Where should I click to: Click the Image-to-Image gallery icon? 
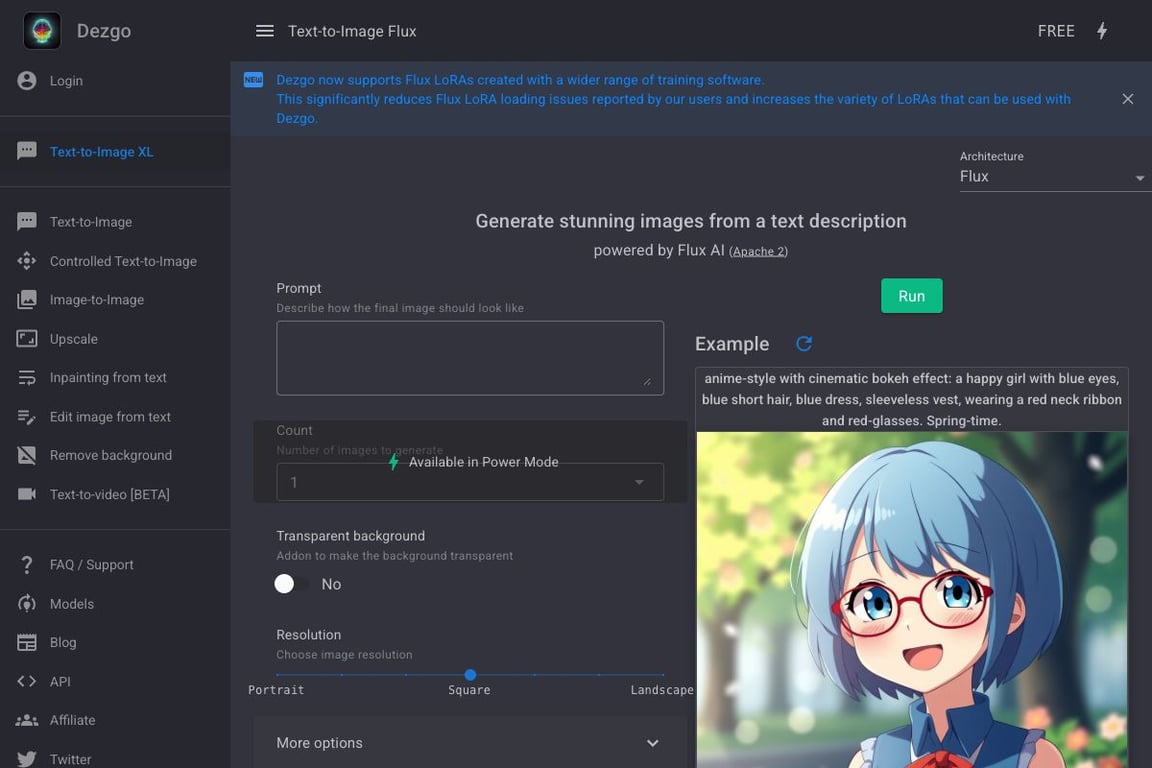click(27, 300)
